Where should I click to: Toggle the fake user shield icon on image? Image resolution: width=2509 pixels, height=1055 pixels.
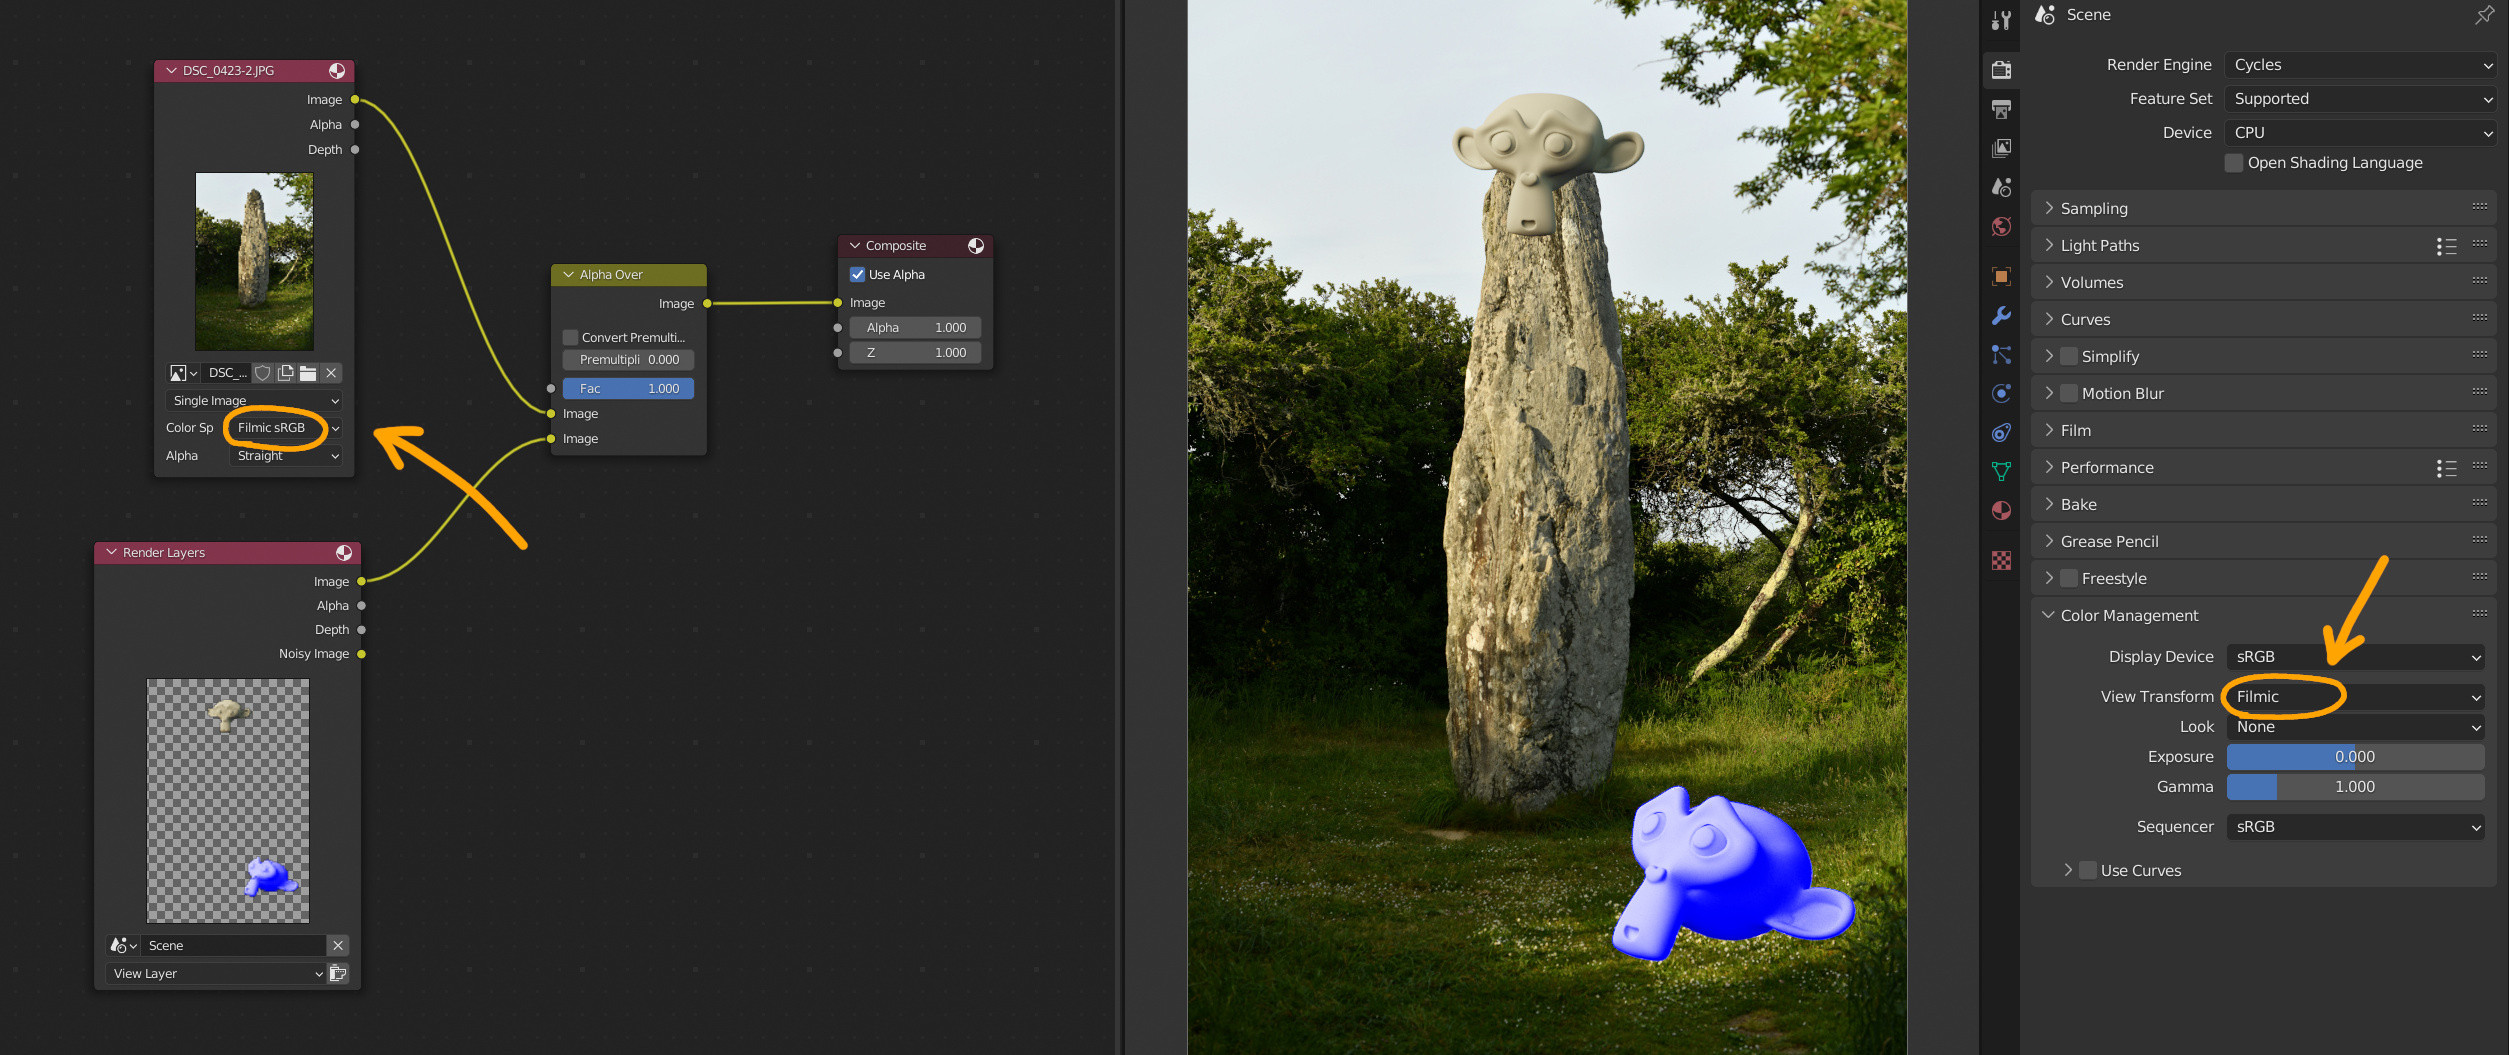pos(263,373)
